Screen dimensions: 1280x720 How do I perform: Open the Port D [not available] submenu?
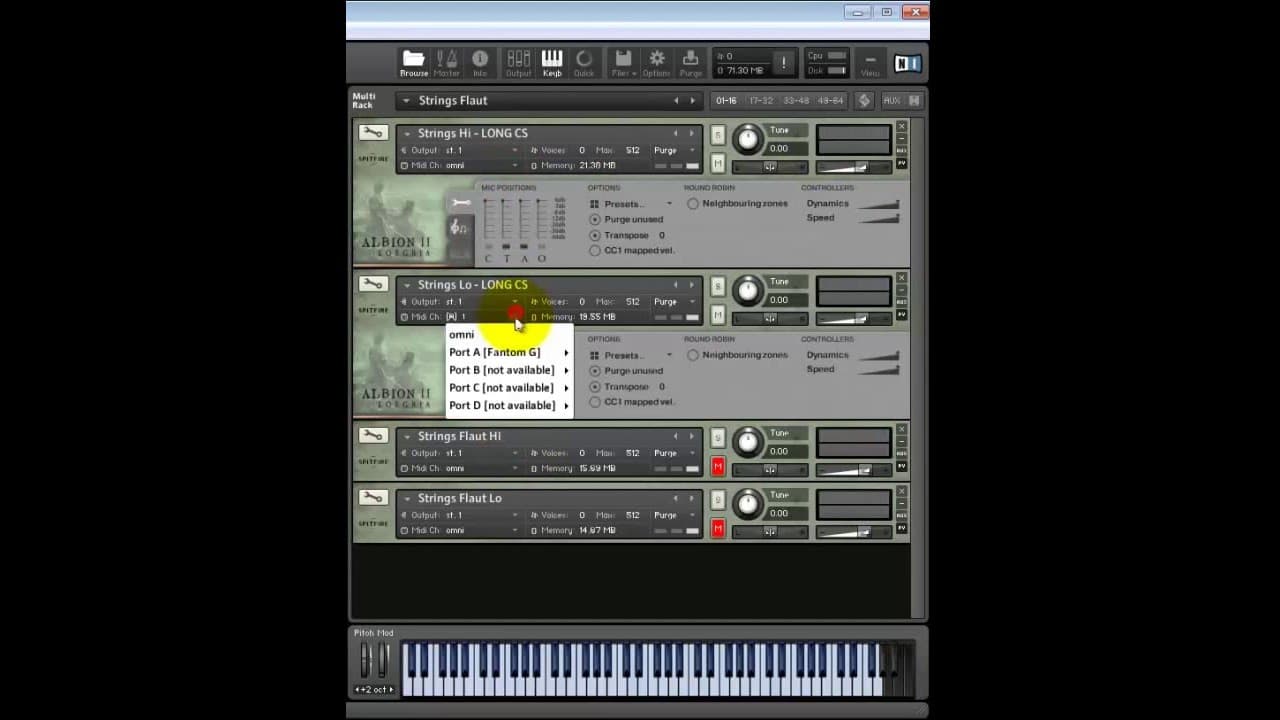point(509,405)
